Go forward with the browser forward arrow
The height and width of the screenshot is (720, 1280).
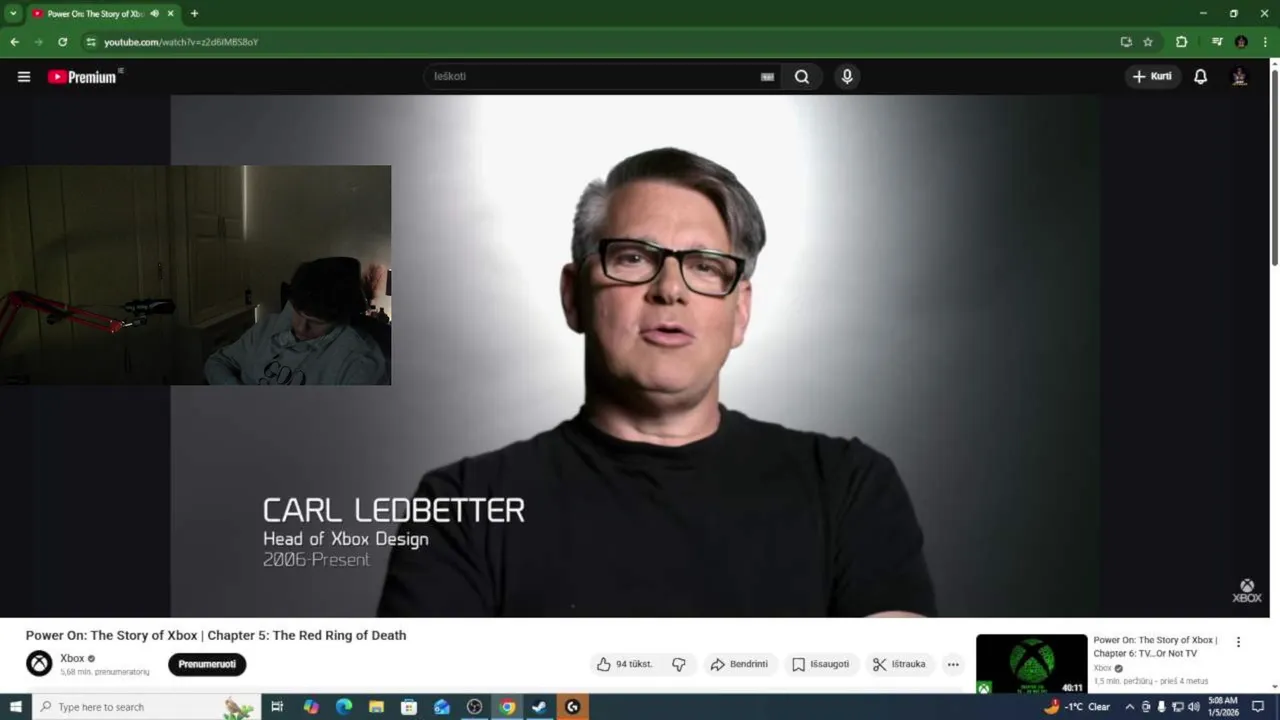click(x=38, y=42)
